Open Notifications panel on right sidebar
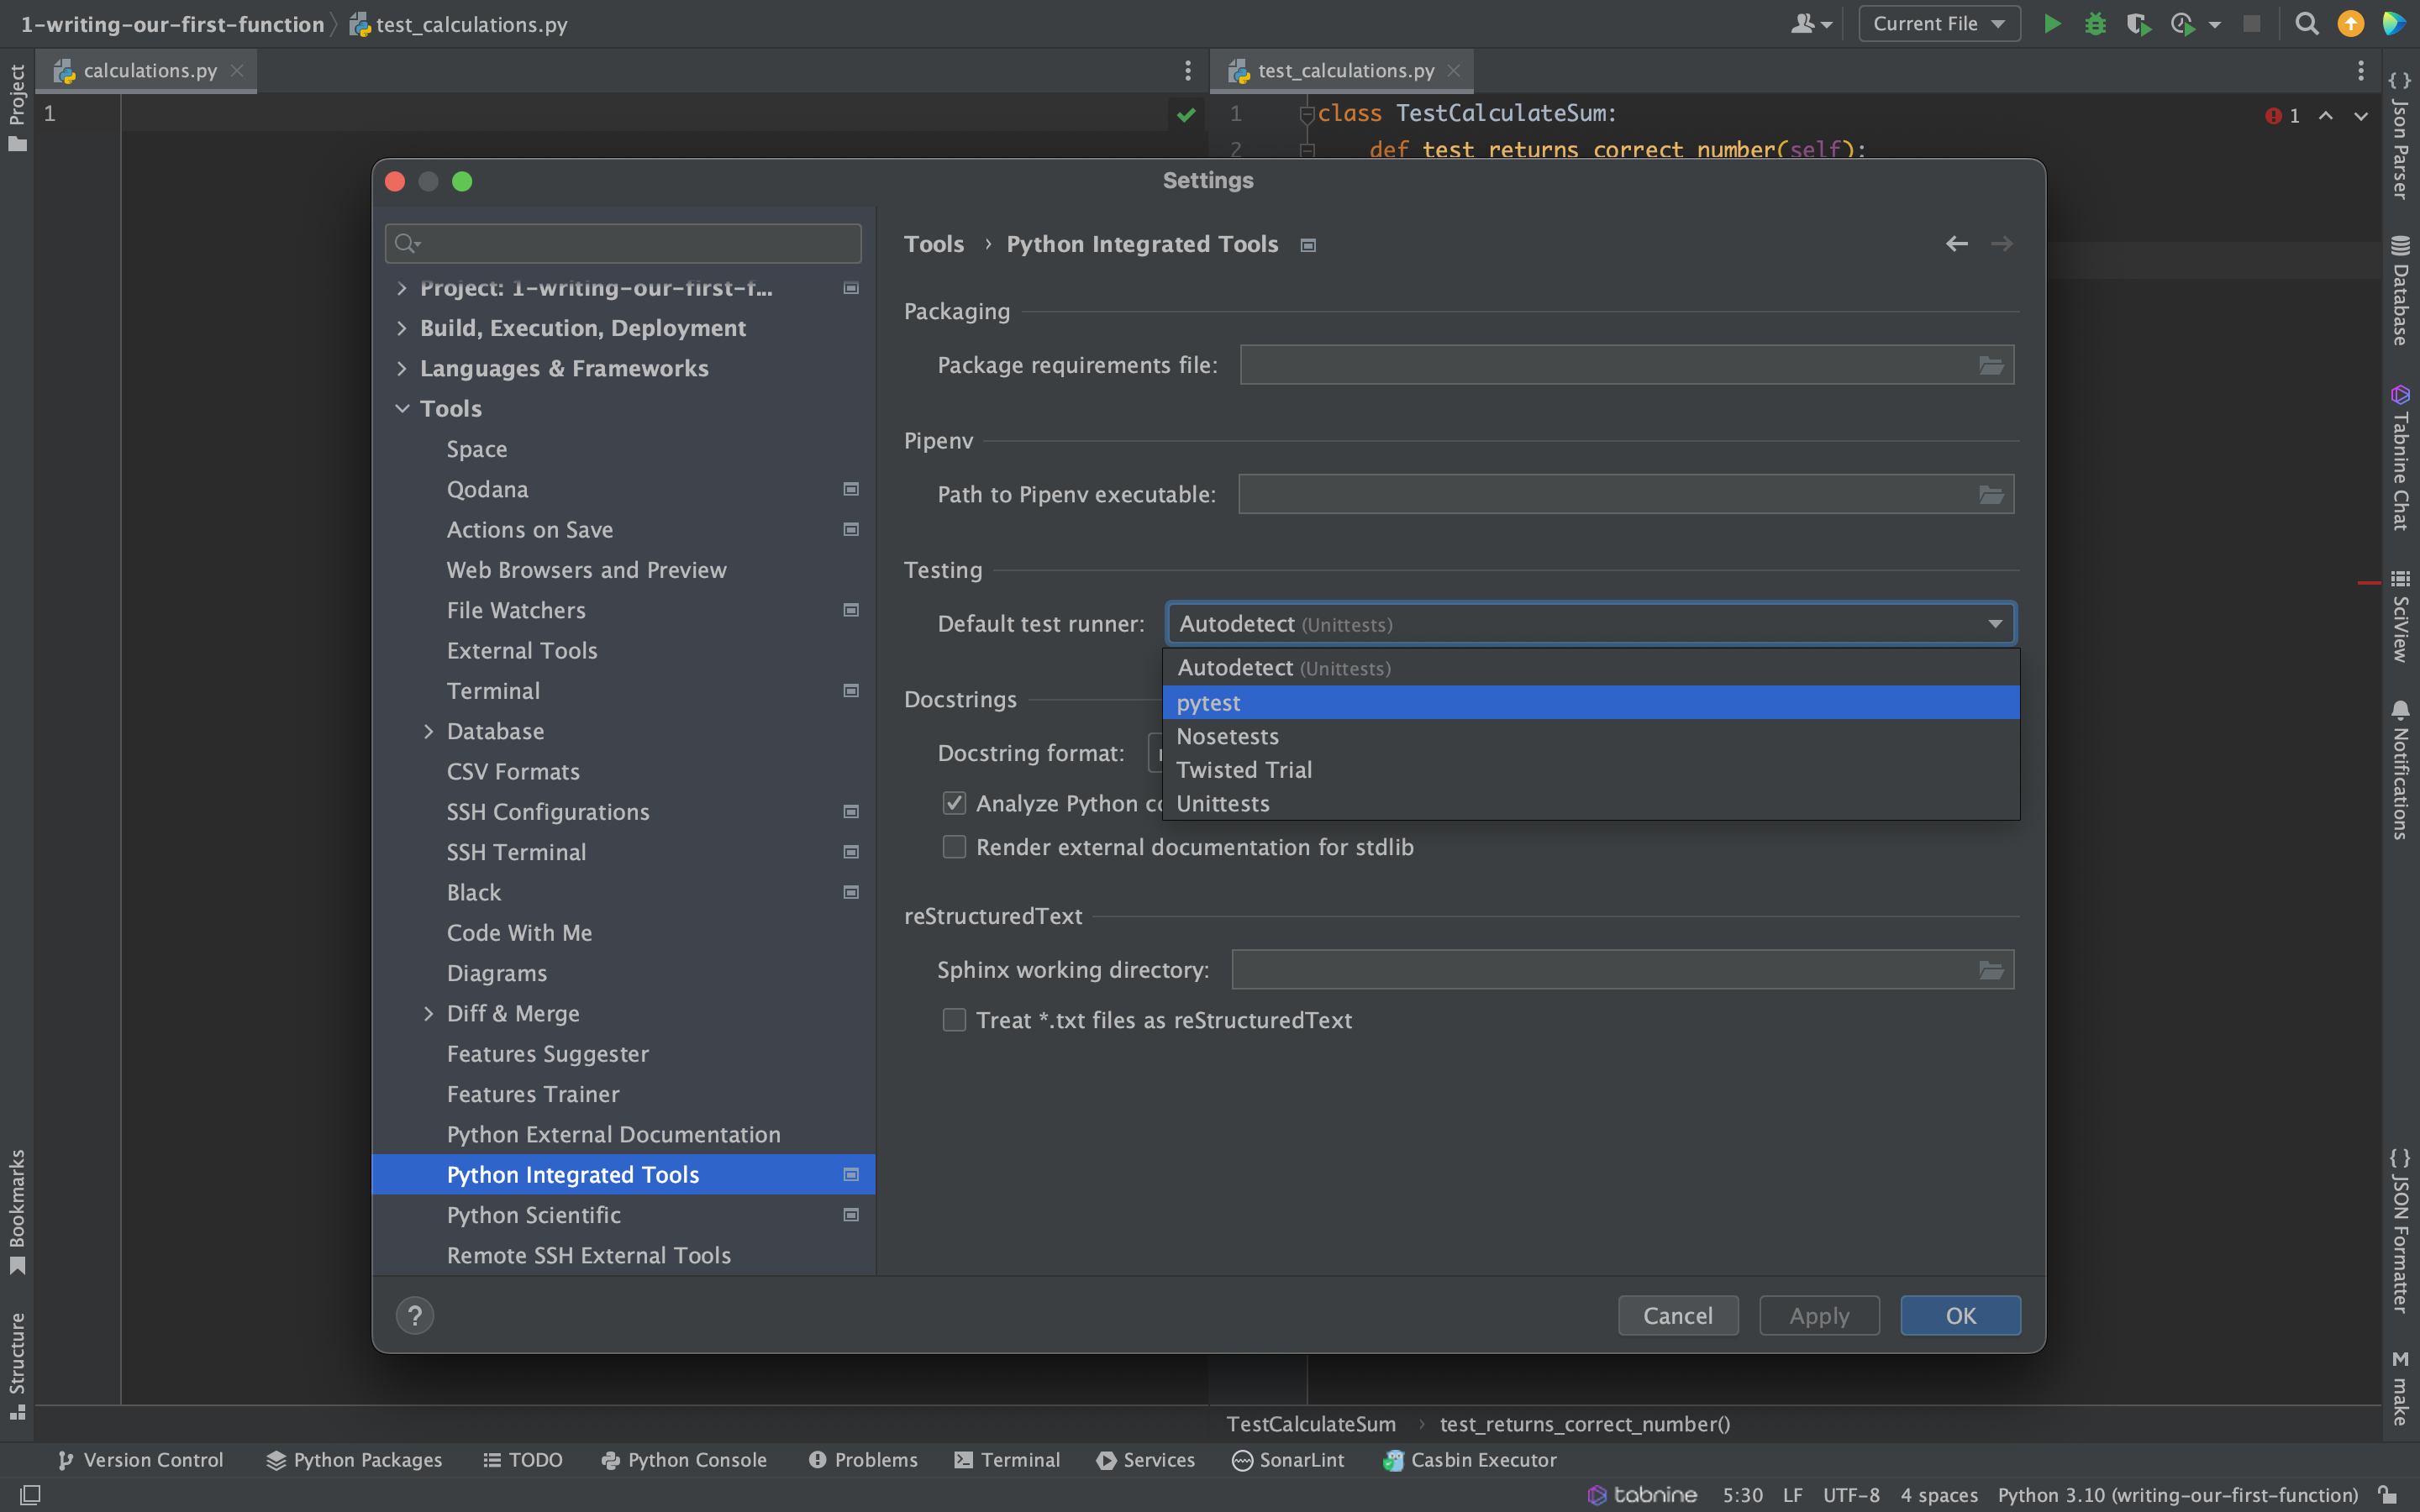The image size is (2420, 1512). tap(2400, 770)
